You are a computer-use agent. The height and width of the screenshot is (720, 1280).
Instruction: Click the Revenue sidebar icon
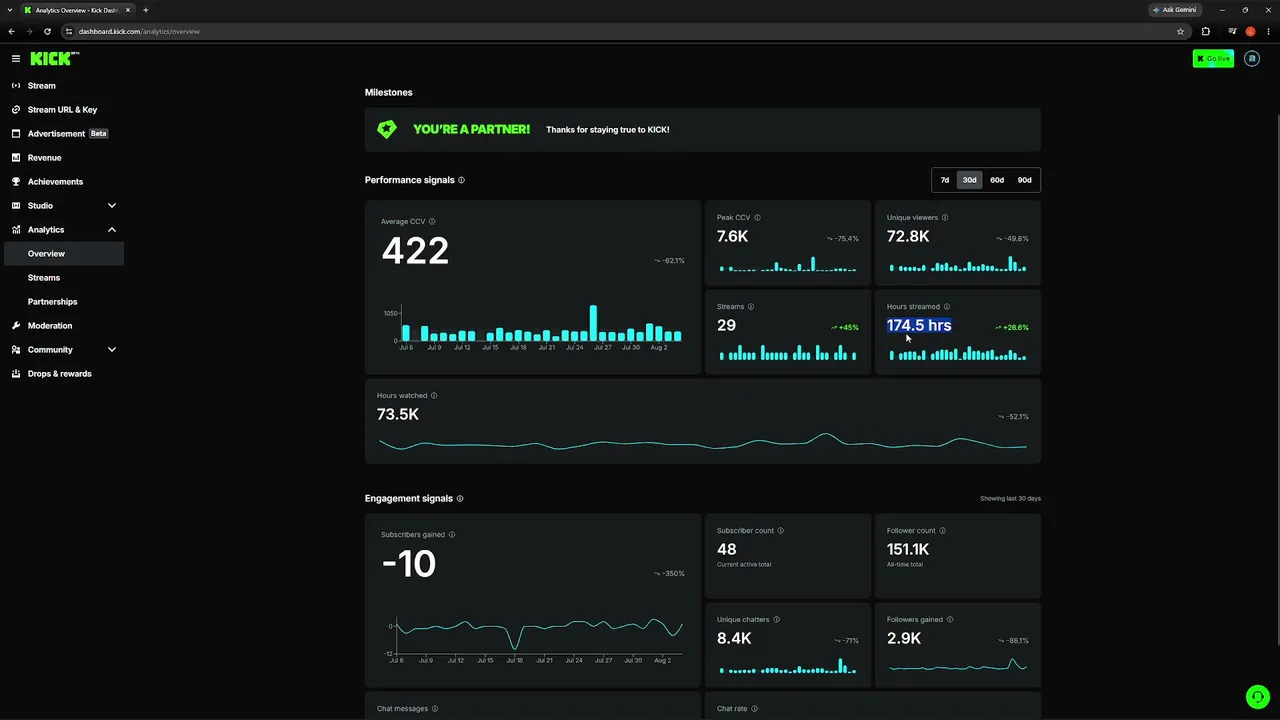pos(16,158)
